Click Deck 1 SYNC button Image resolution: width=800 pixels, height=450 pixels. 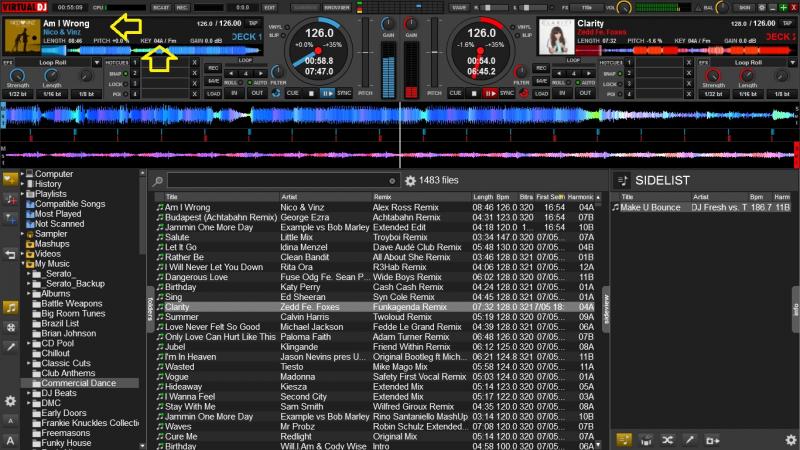pos(344,93)
